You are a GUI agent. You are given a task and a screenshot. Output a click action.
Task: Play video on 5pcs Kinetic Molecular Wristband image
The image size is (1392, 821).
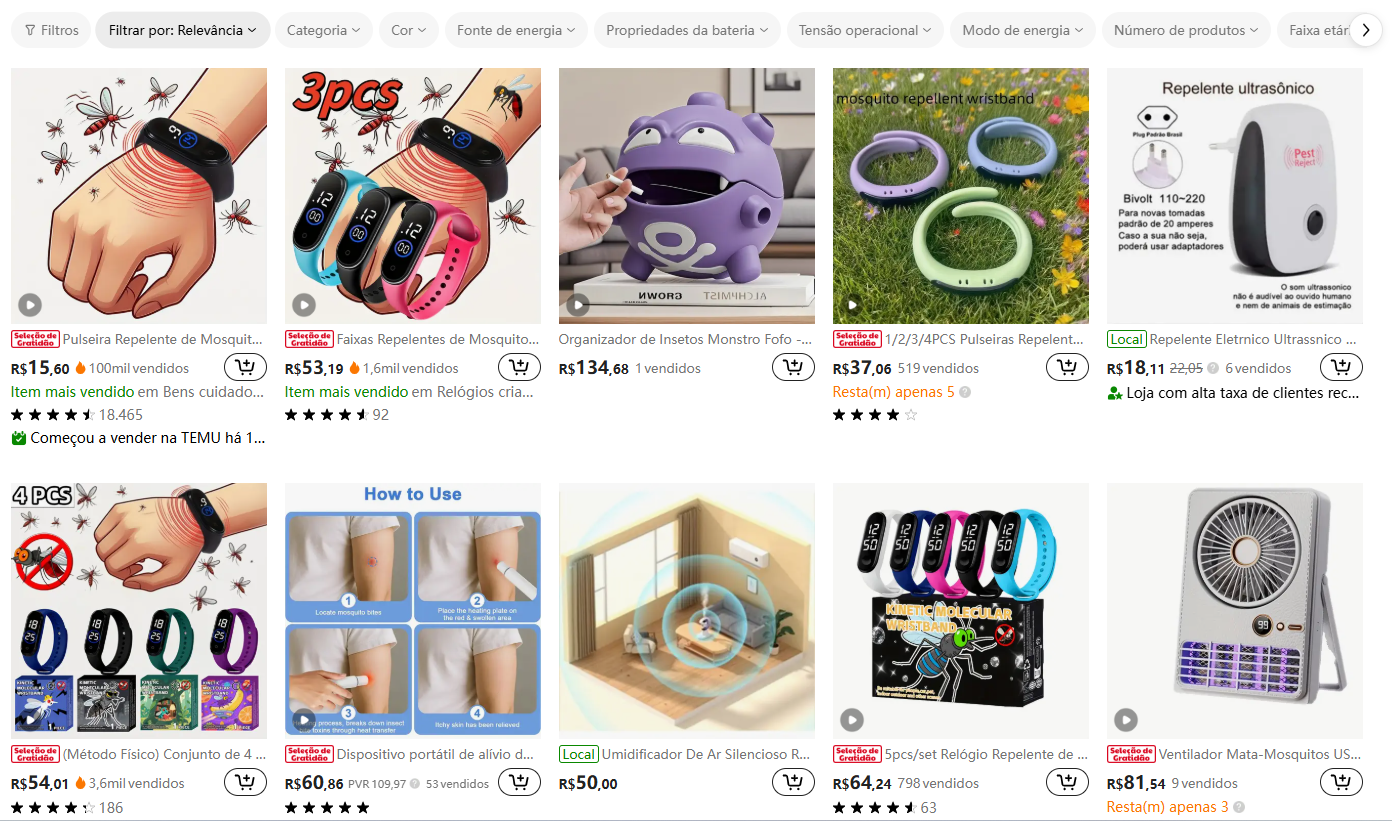tap(852, 719)
